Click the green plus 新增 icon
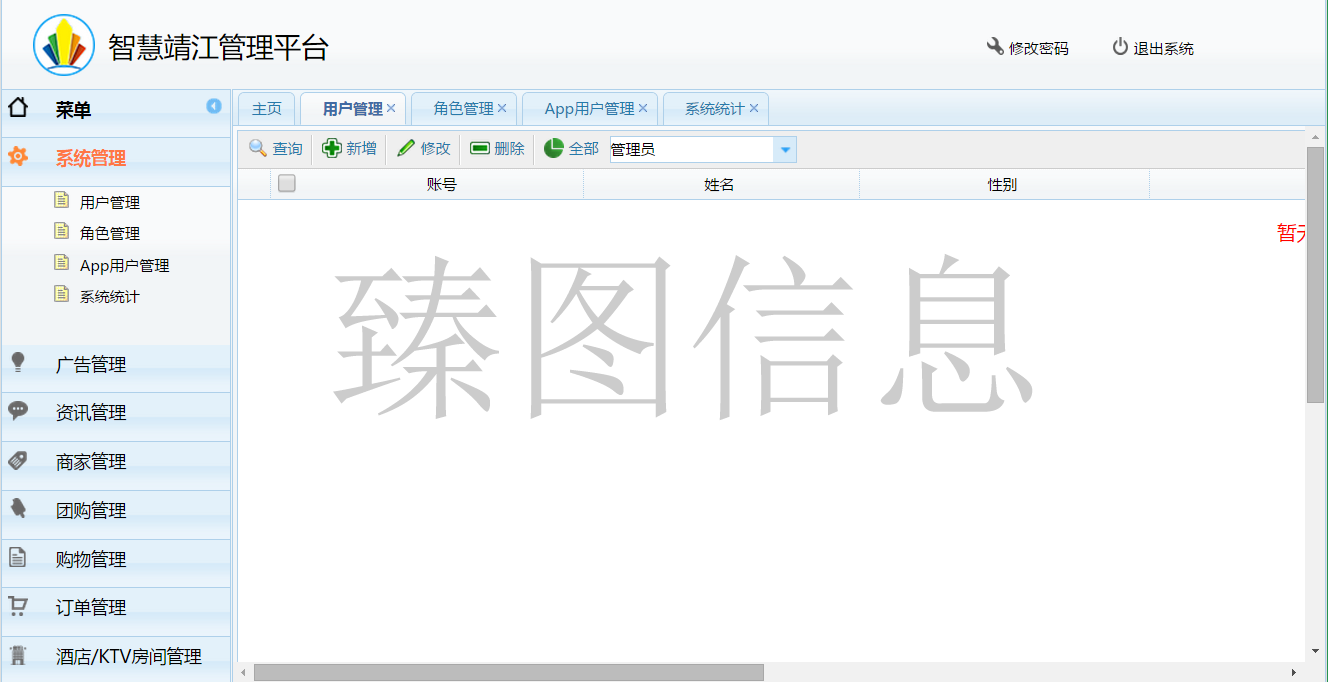This screenshot has width=1328, height=682. pos(332,148)
